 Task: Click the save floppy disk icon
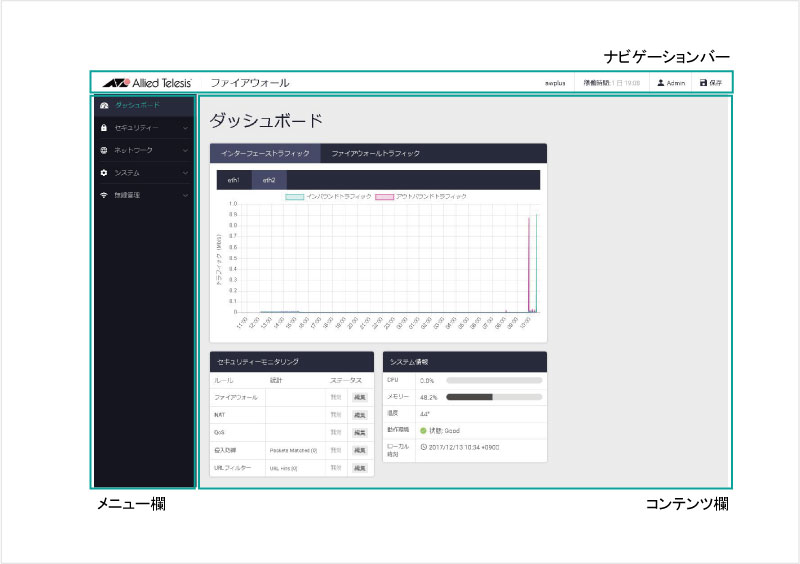click(703, 83)
